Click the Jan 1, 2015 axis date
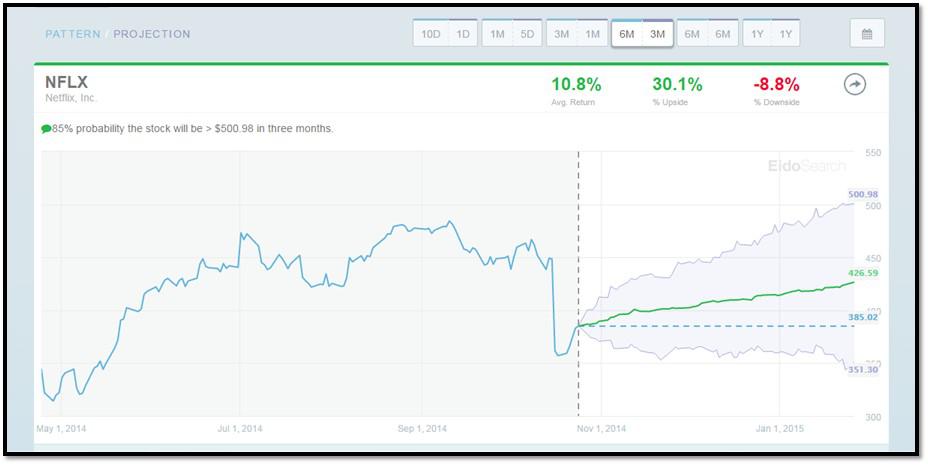 pyautogui.click(x=780, y=428)
